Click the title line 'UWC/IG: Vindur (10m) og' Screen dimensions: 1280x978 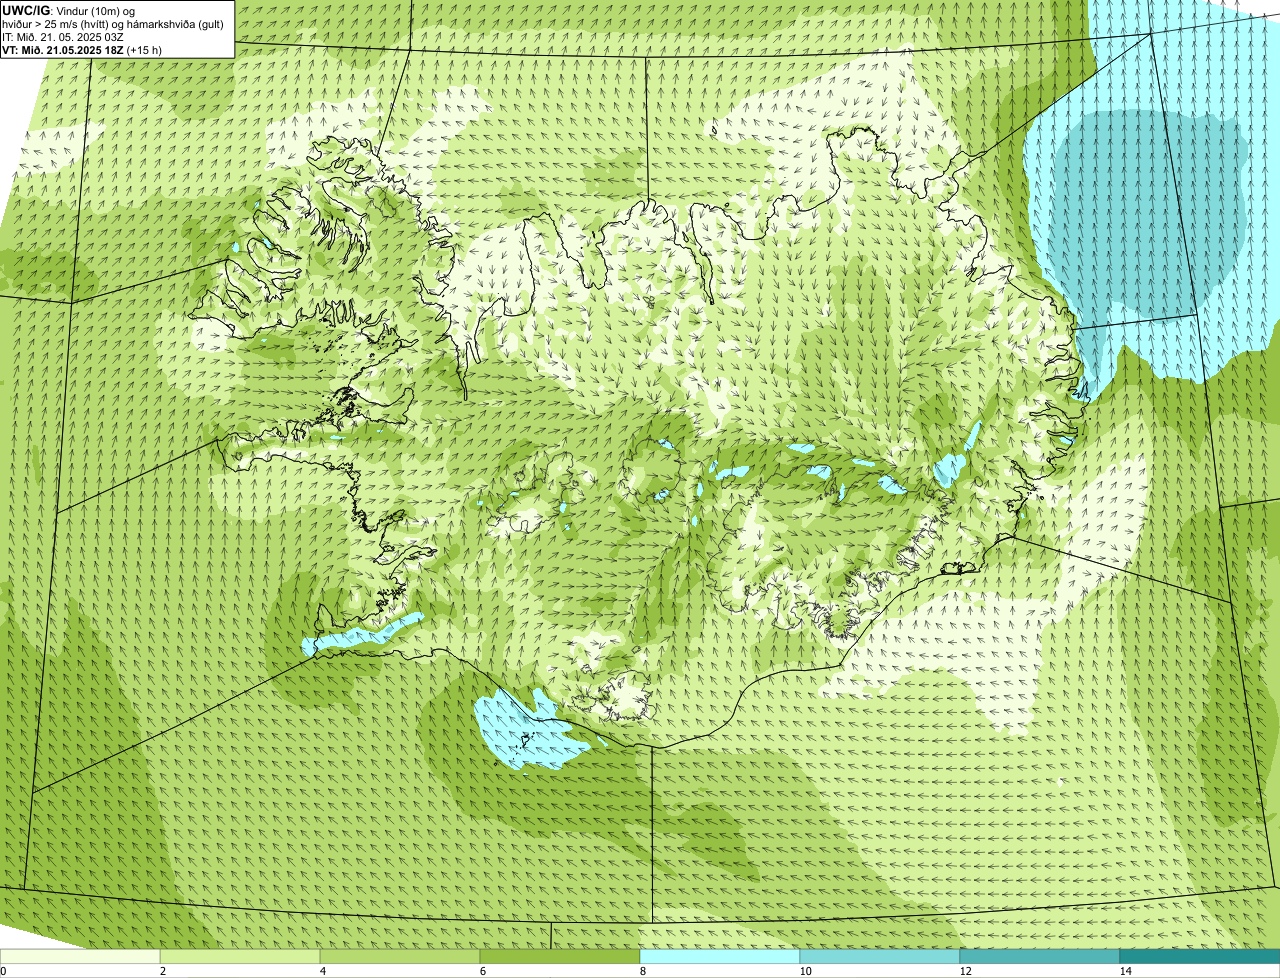click(x=71, y=10)
